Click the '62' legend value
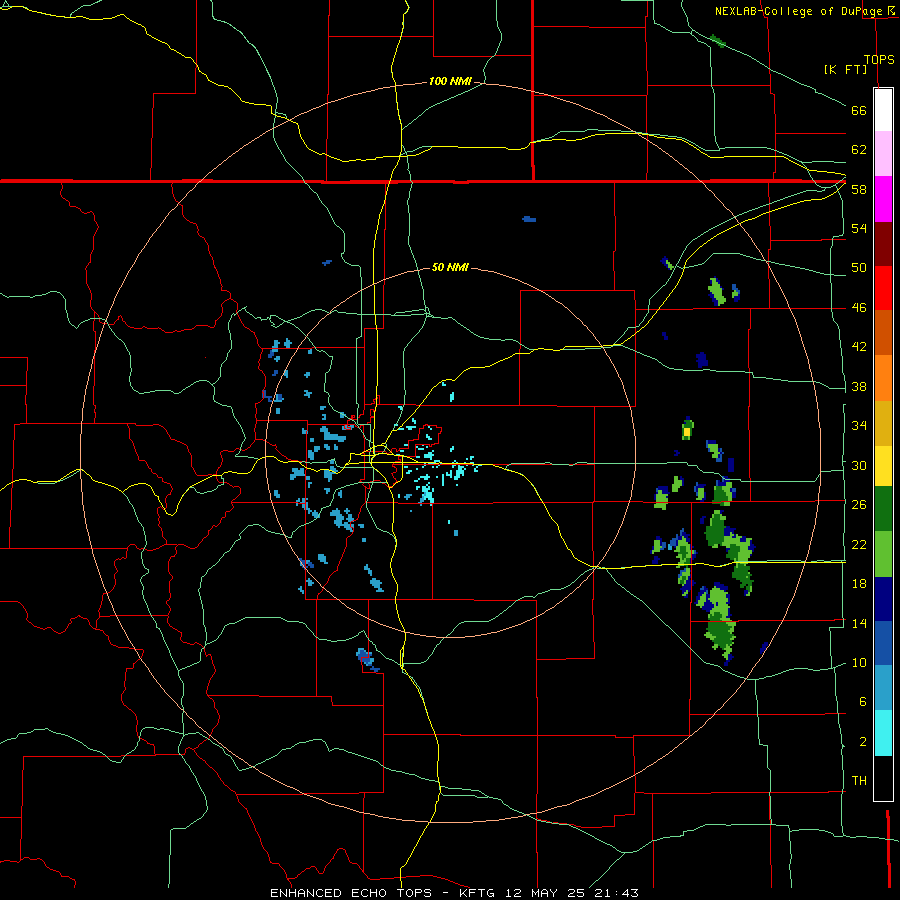This screenshot has height=900, width=900. (x=859, y=150)
